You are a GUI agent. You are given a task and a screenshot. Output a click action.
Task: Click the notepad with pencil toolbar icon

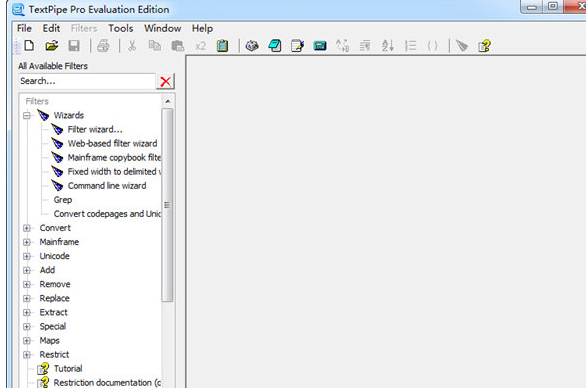tap(297, 46)
